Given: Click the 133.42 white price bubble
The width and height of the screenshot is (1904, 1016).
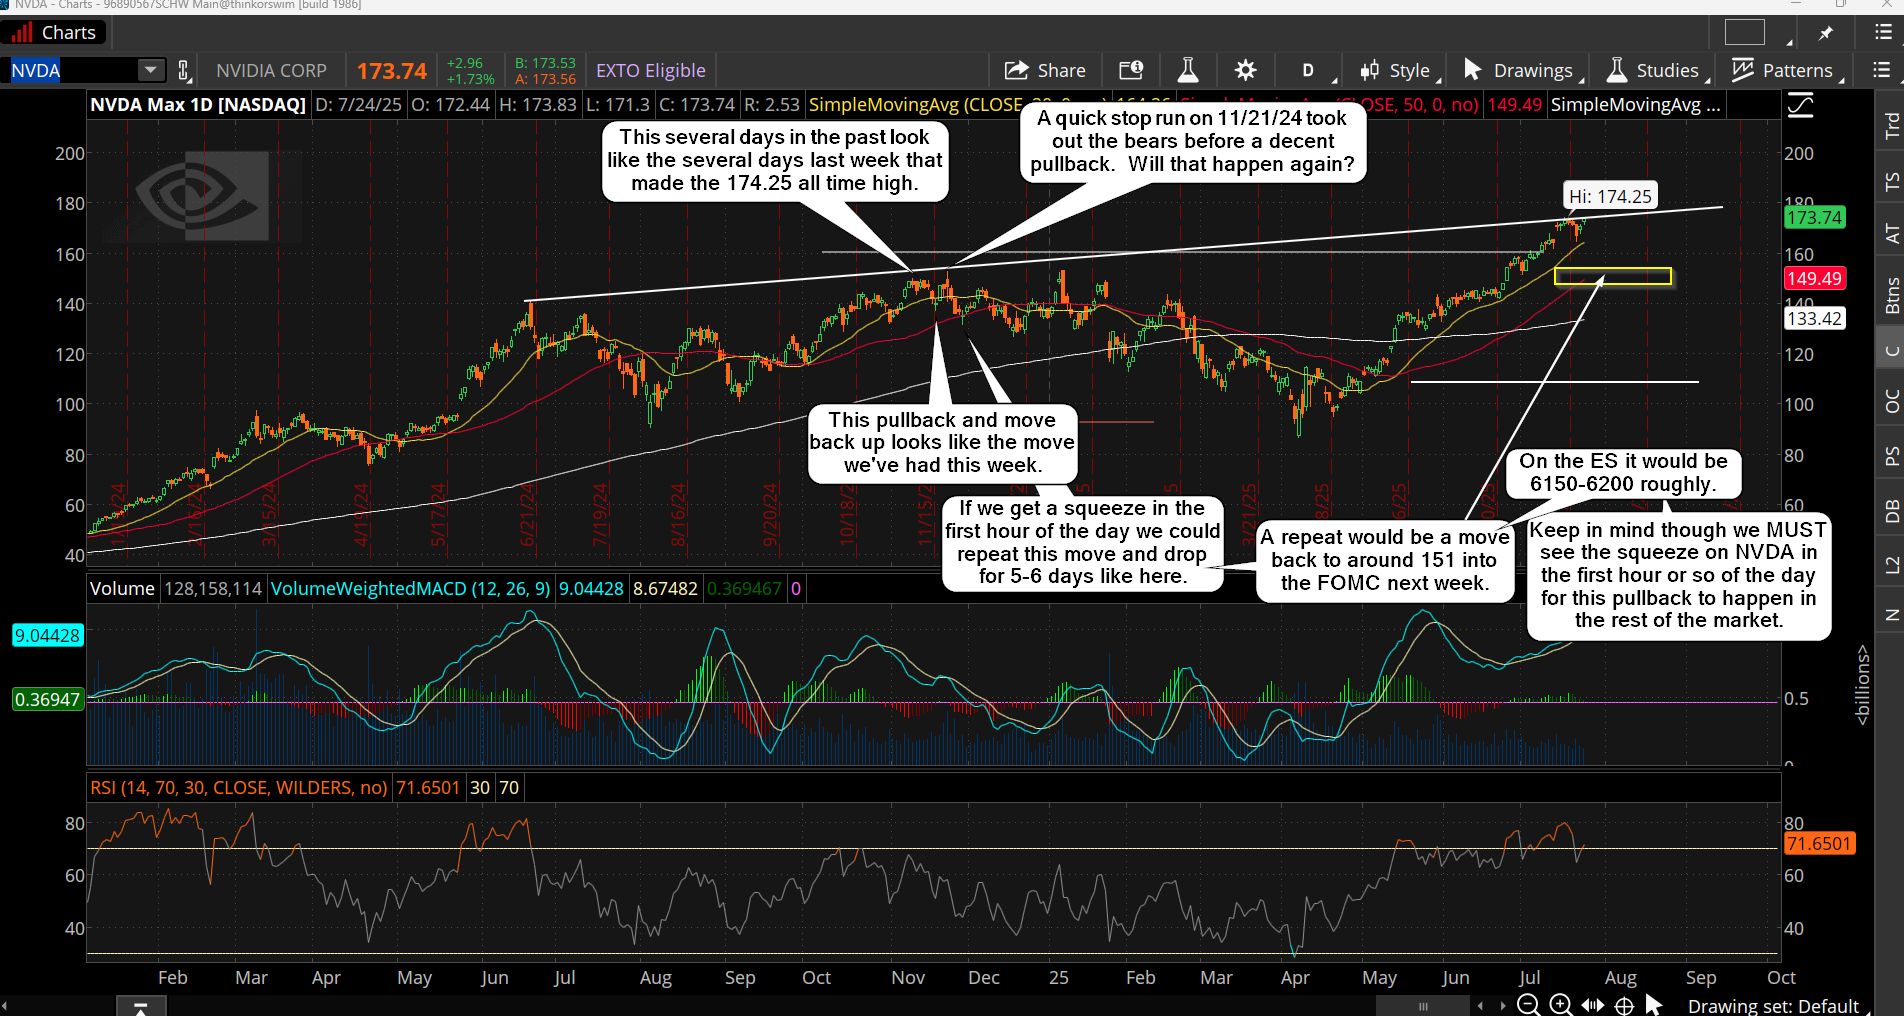Looking at the screenshot, I should click(1814, 319).
